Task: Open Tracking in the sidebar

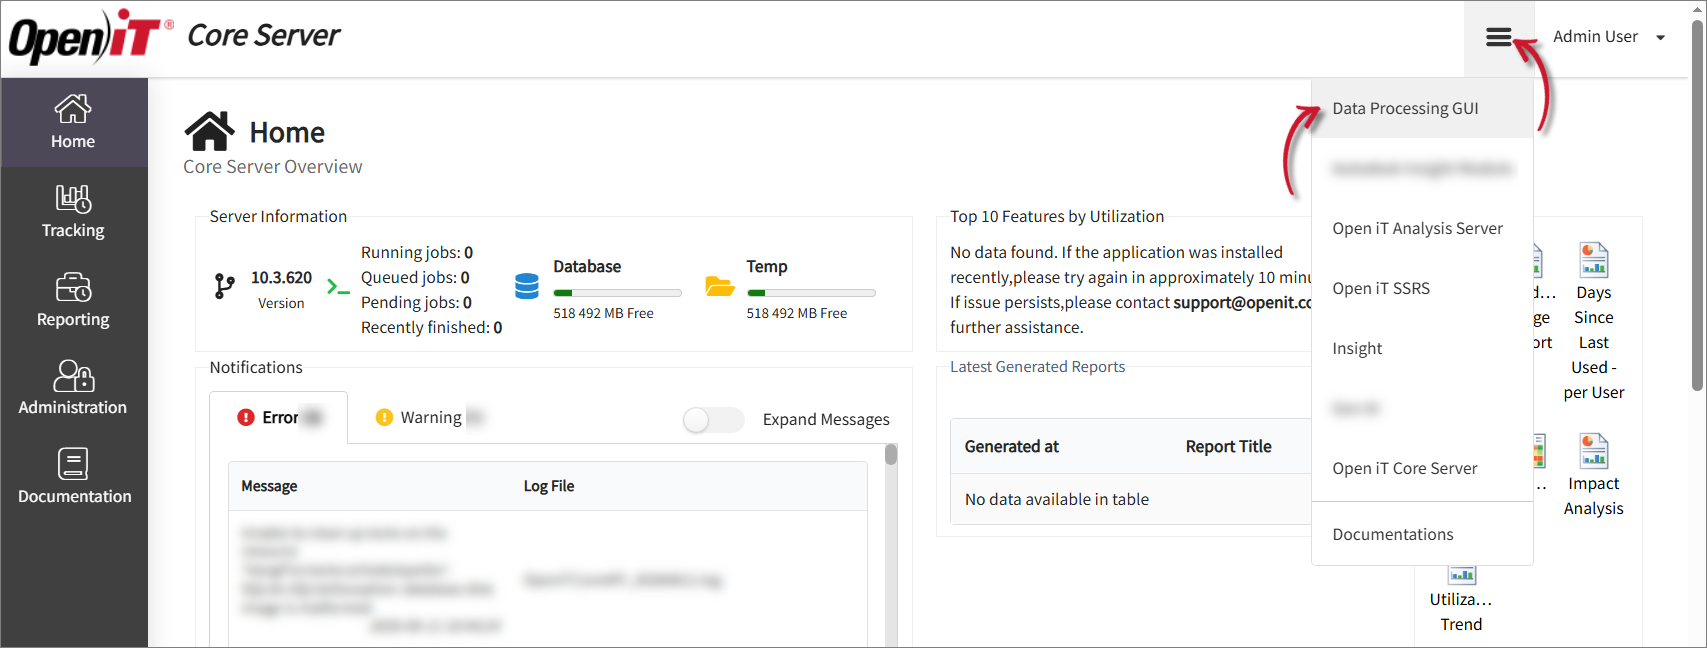Action: [73, 211]
